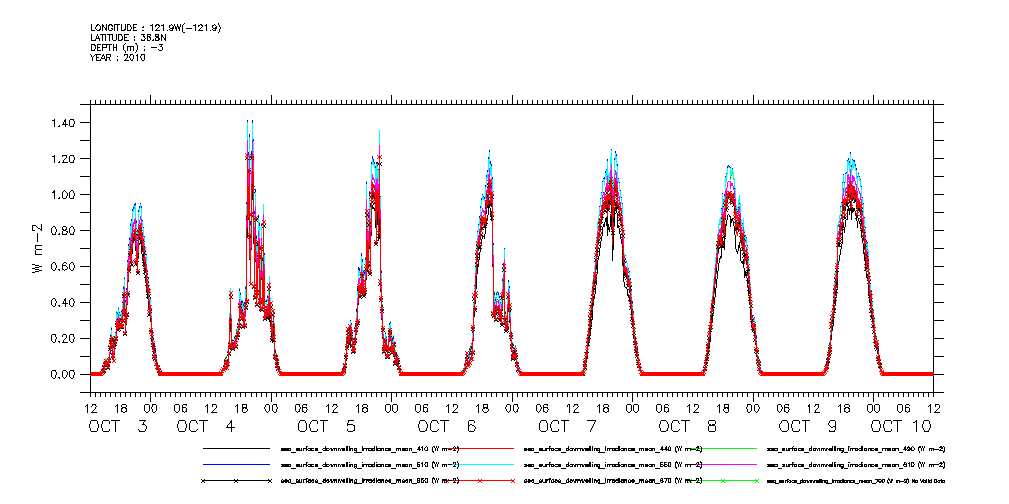Image resolution: width=1009 pixels, height=504 pixels.
Task: Click the OCT 5 date label
Action: click(328, 426)
